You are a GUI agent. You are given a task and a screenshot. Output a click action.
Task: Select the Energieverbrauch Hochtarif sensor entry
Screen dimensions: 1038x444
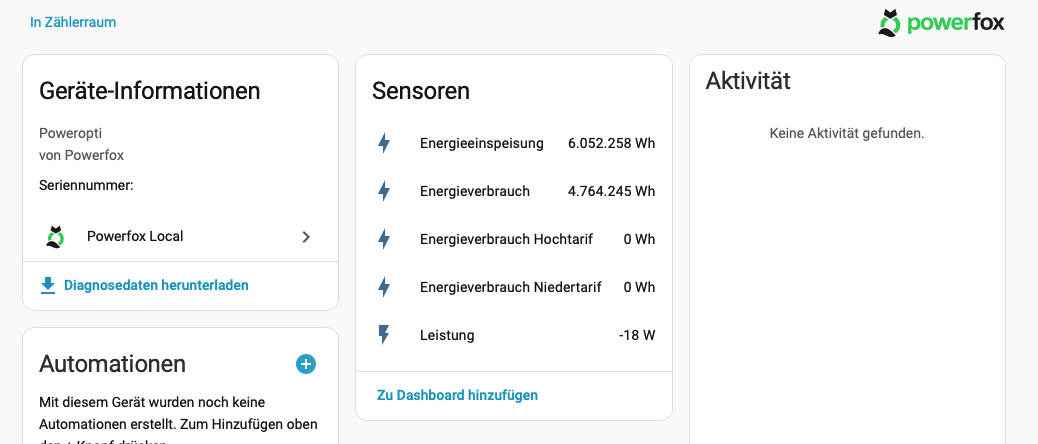pos(514,239)
